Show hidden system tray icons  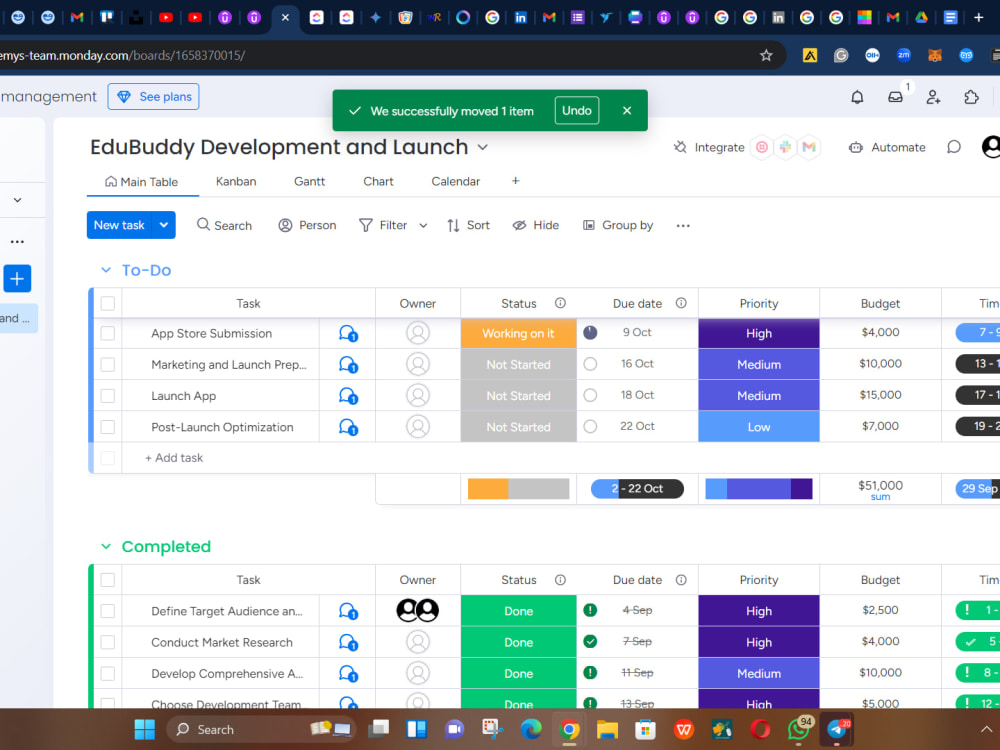[x=985, y=729]
